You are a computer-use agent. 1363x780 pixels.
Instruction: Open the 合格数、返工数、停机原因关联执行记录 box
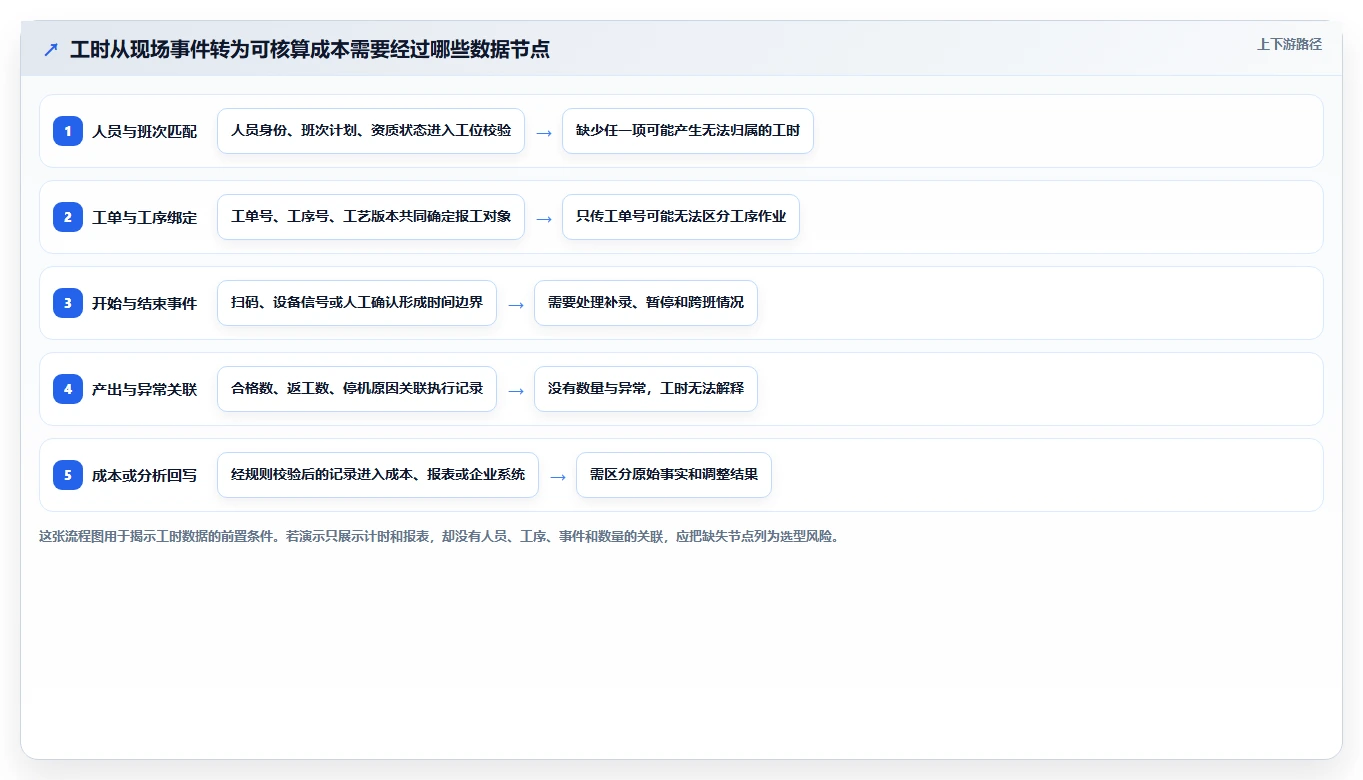tap(357, 389)
